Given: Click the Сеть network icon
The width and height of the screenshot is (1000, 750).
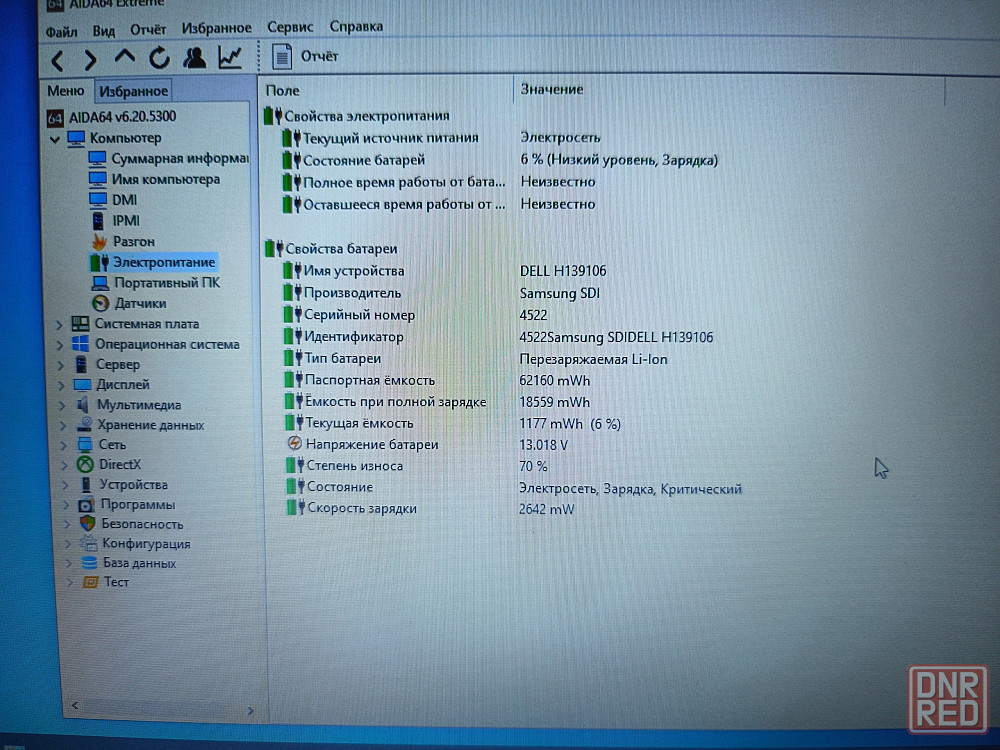Looking at the screenshot, I should (x=85, y=445).
